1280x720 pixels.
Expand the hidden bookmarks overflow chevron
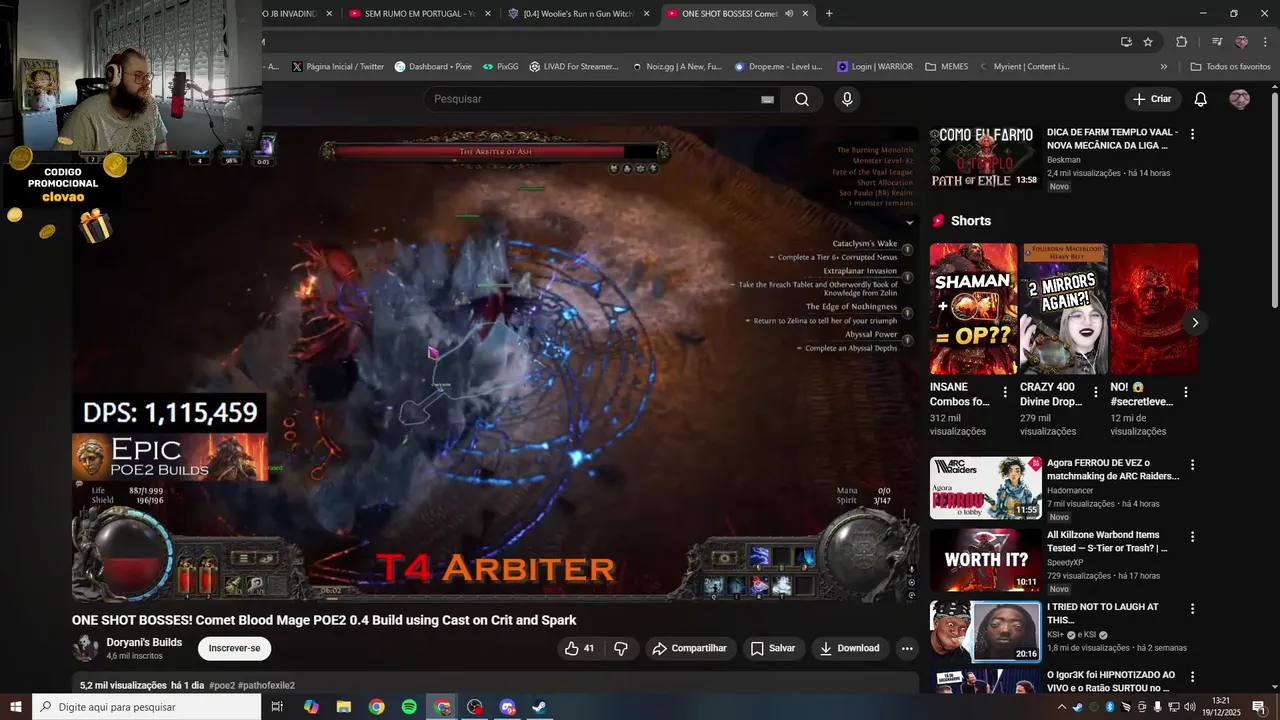coord(1163,67)
